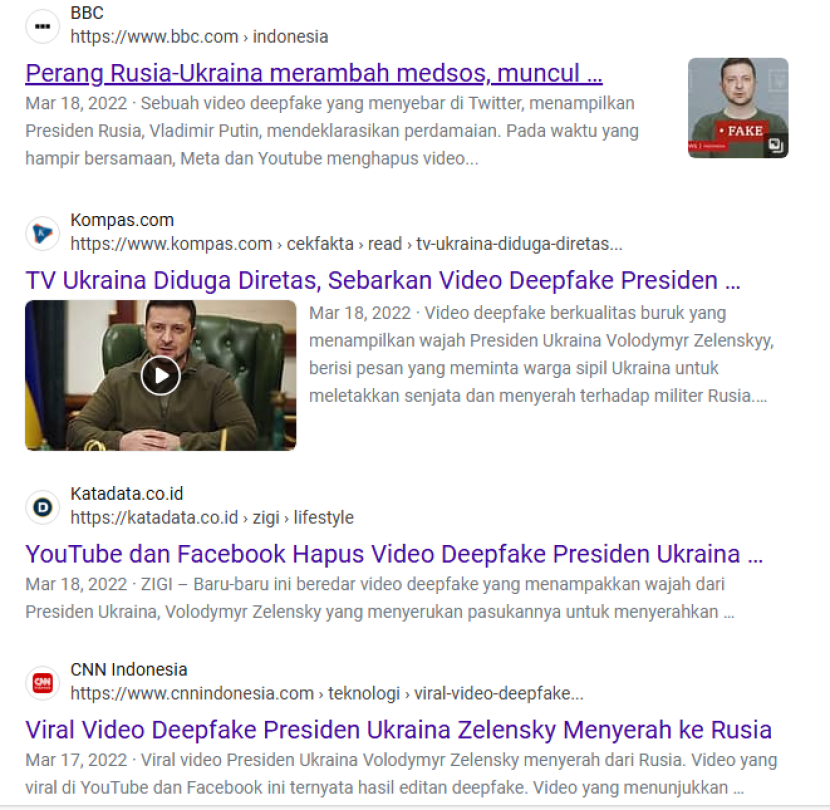Click the BBC site favicon
The image size is (830, 810).
[x=42, y=26]
